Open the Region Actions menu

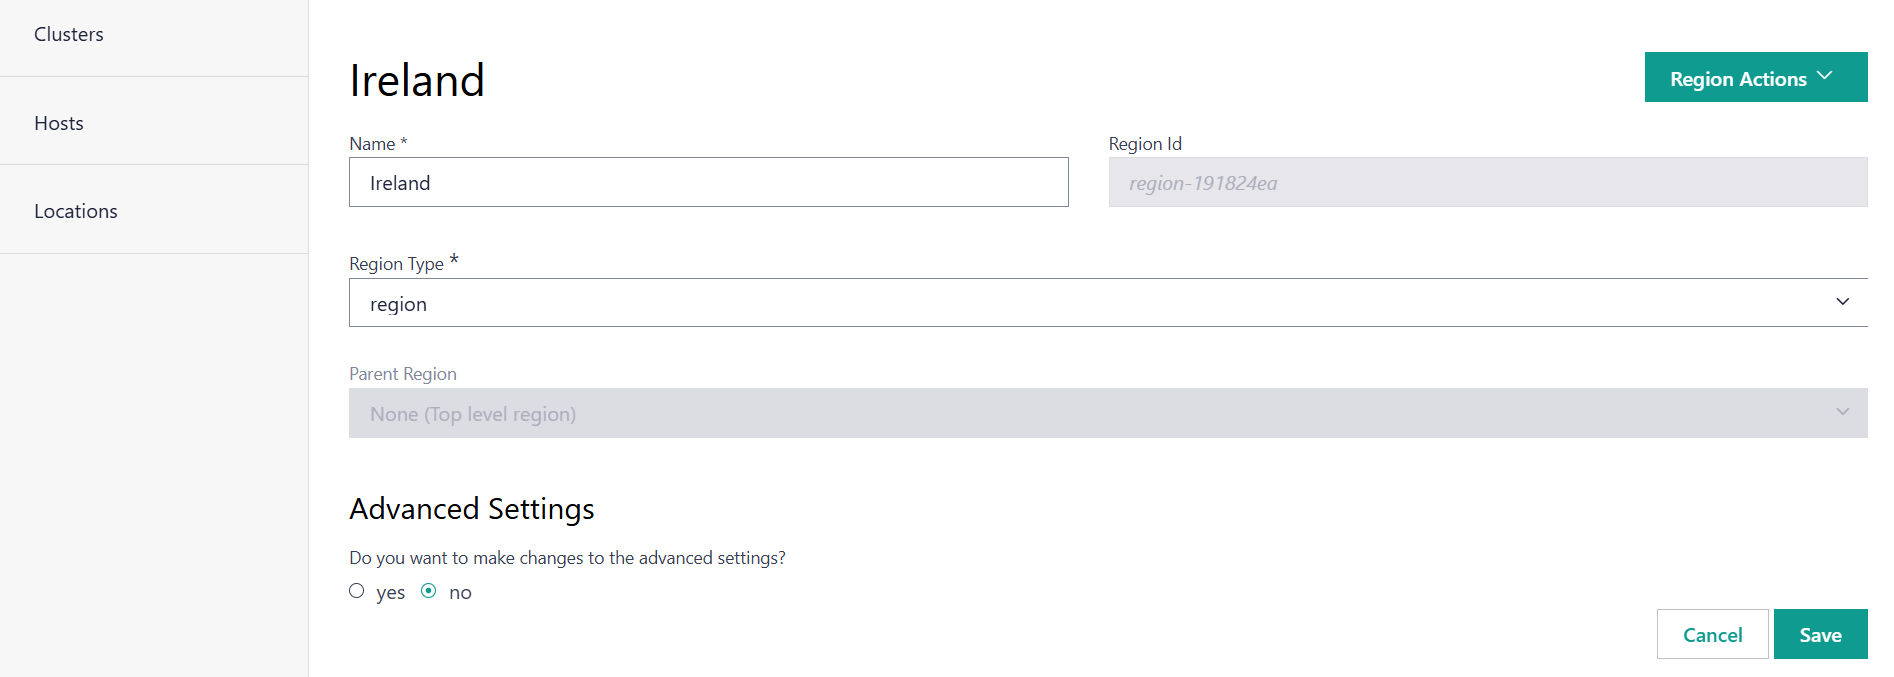tap(1738, 78)
